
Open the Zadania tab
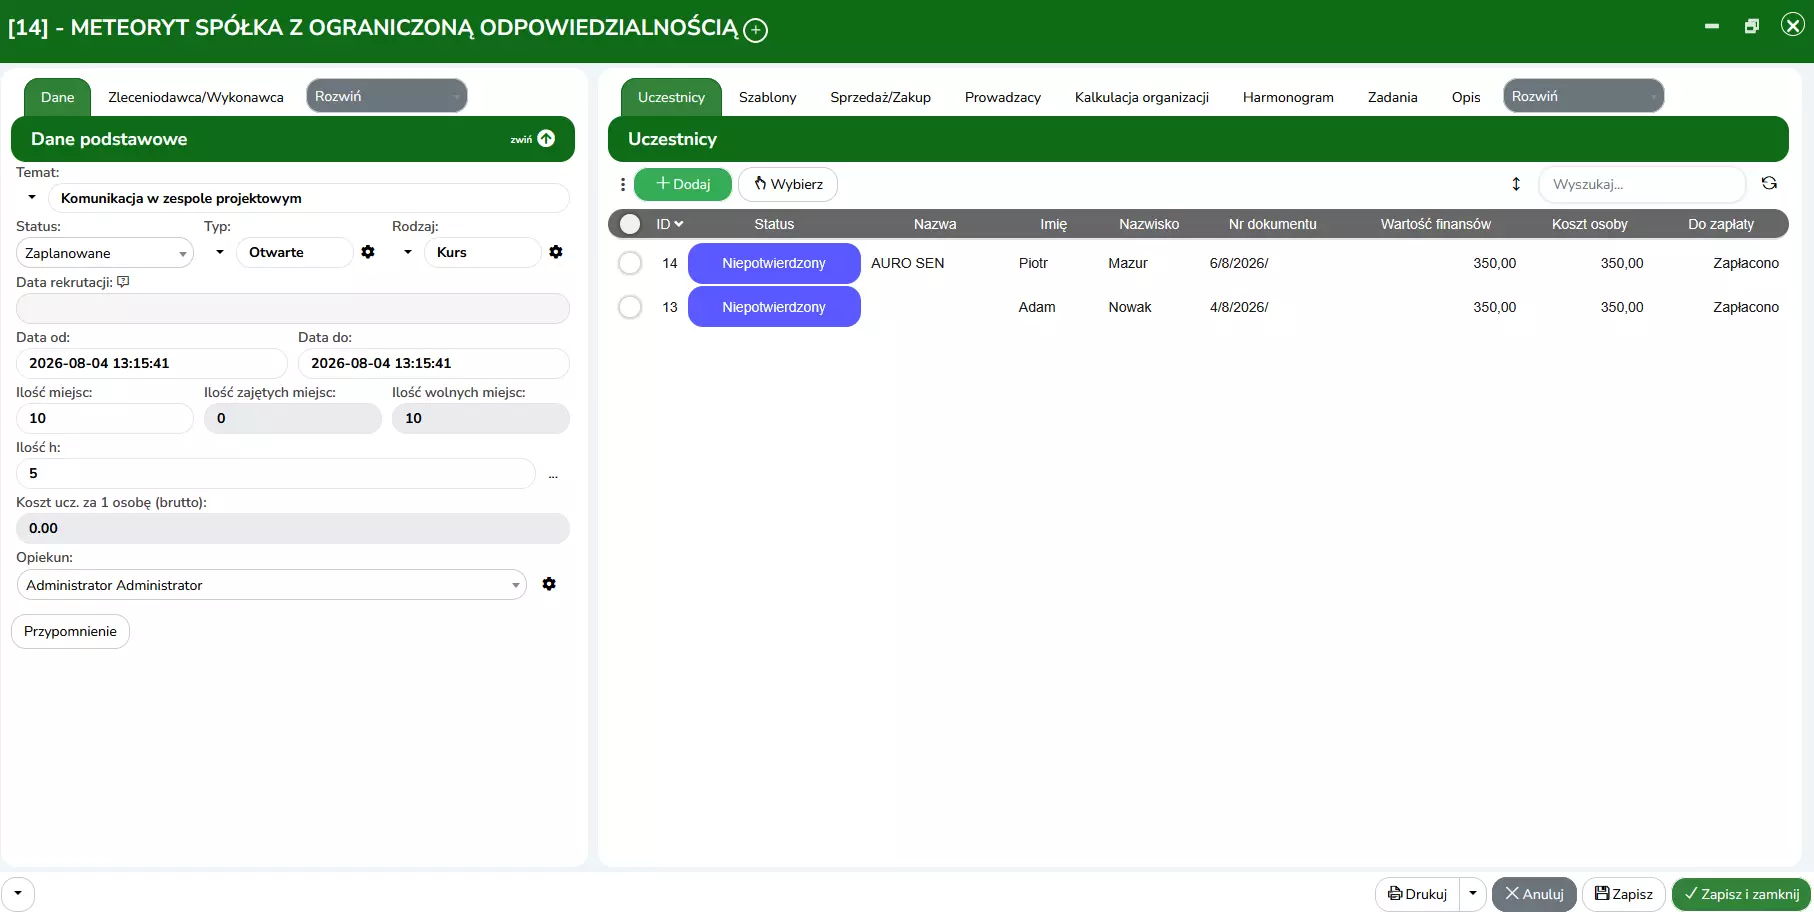point(1393,97)
